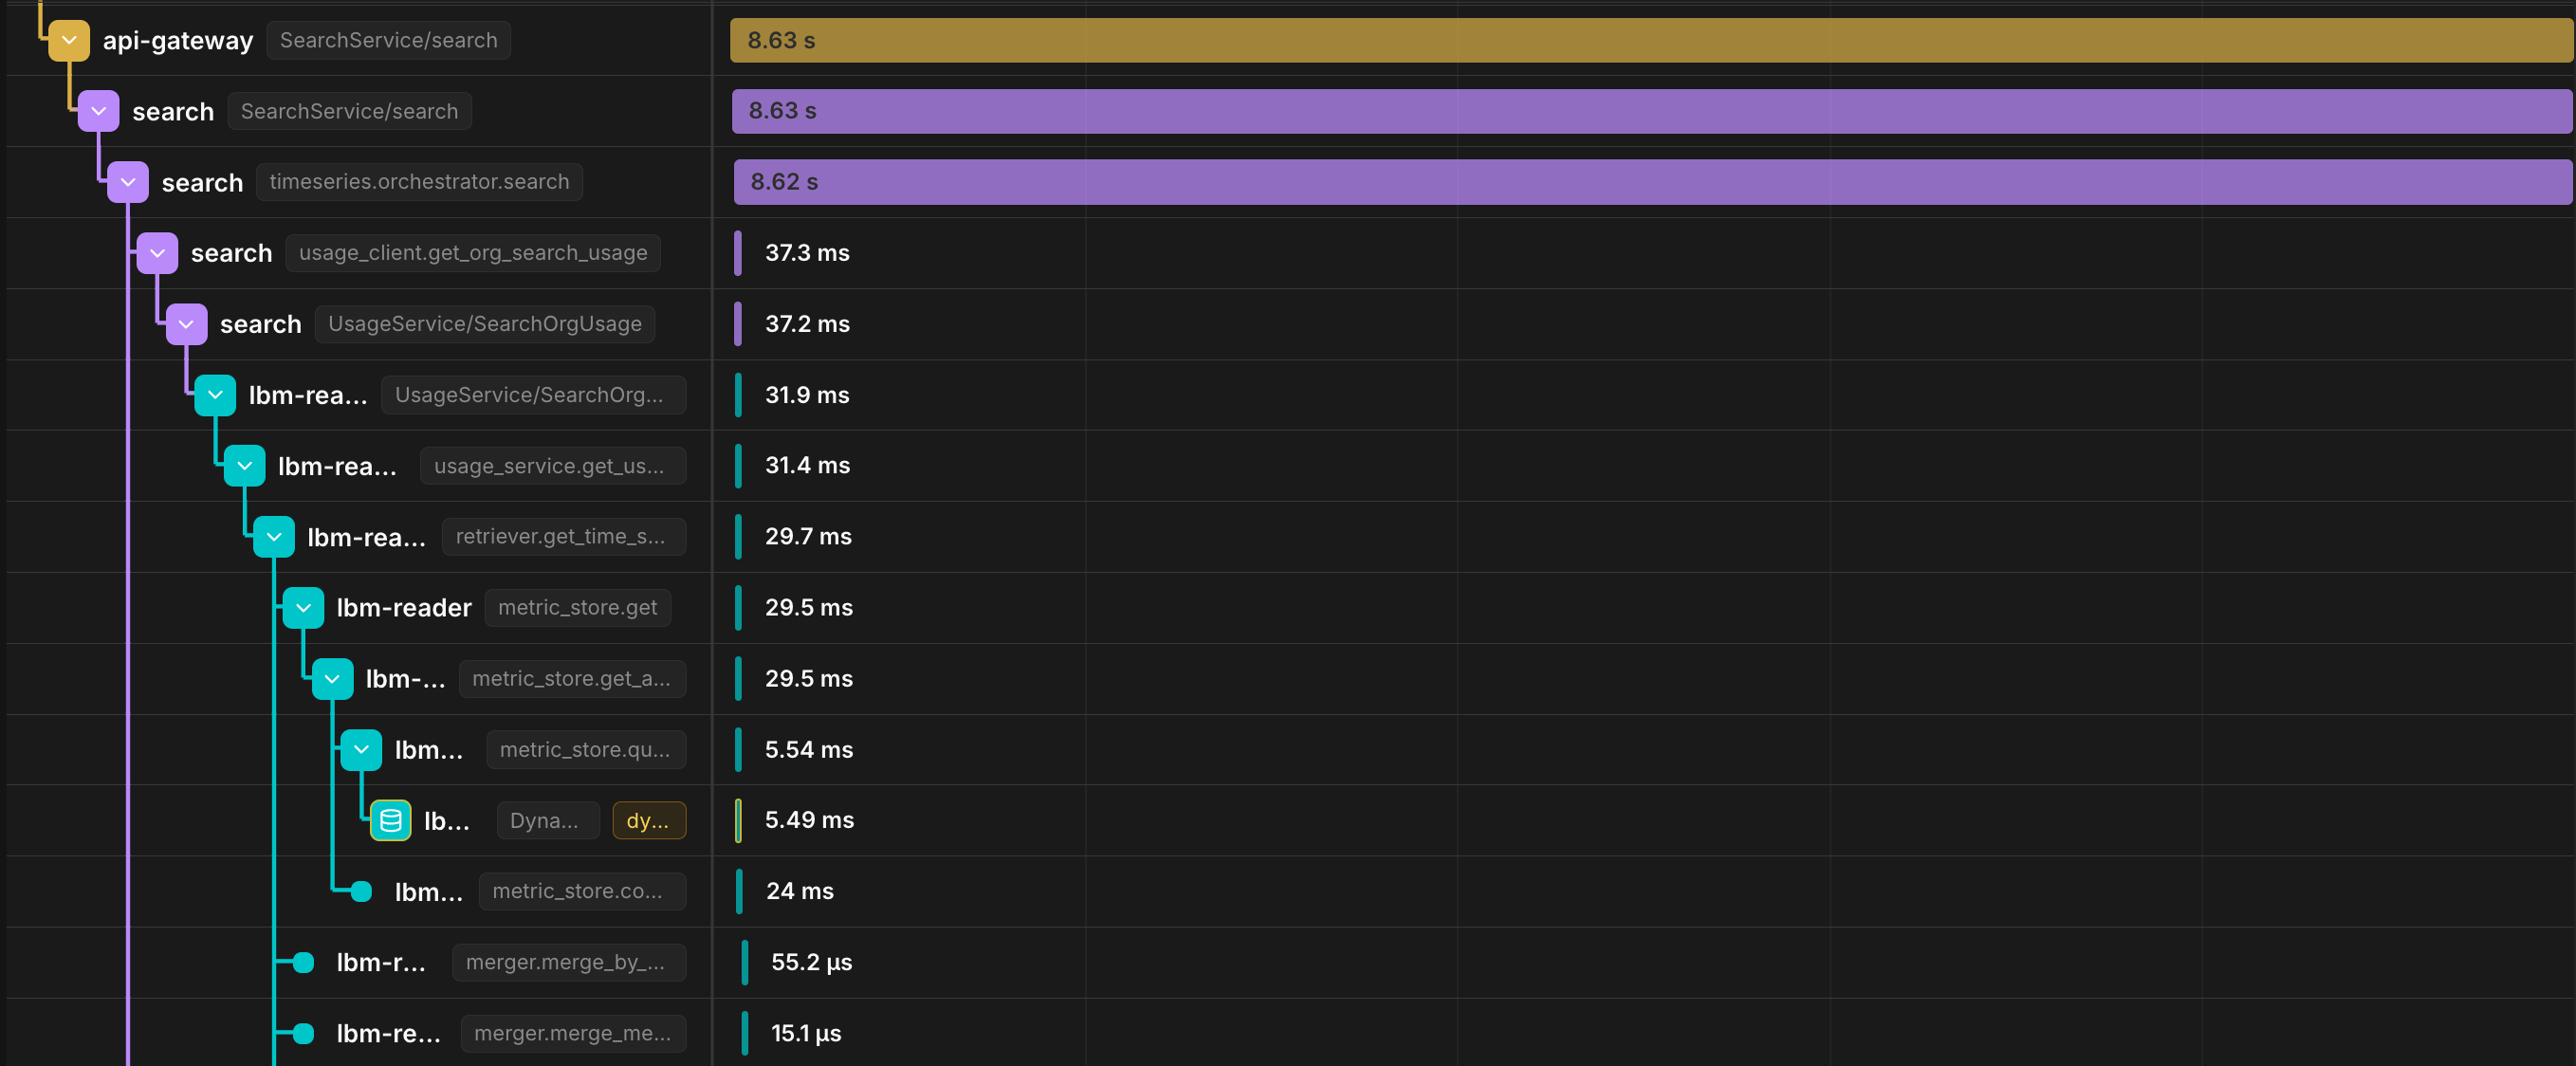Collapse the metric_store.qu... span chevron
The height and width of the screenshot is (1066, 2576).
click(361, 750)
